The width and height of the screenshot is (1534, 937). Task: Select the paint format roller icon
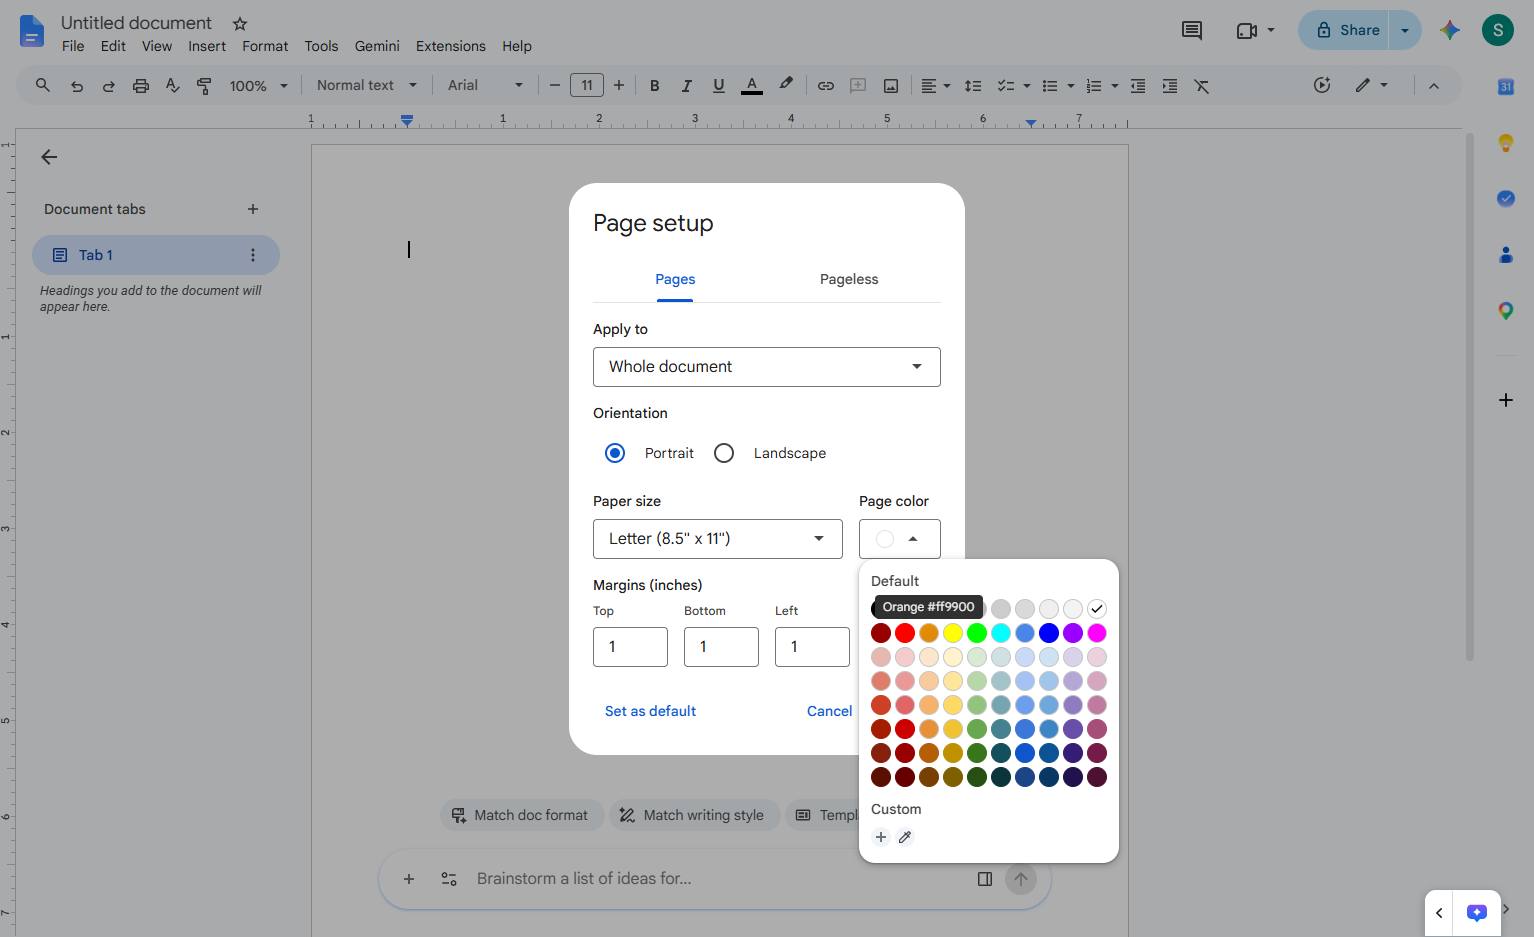[204, 86]
